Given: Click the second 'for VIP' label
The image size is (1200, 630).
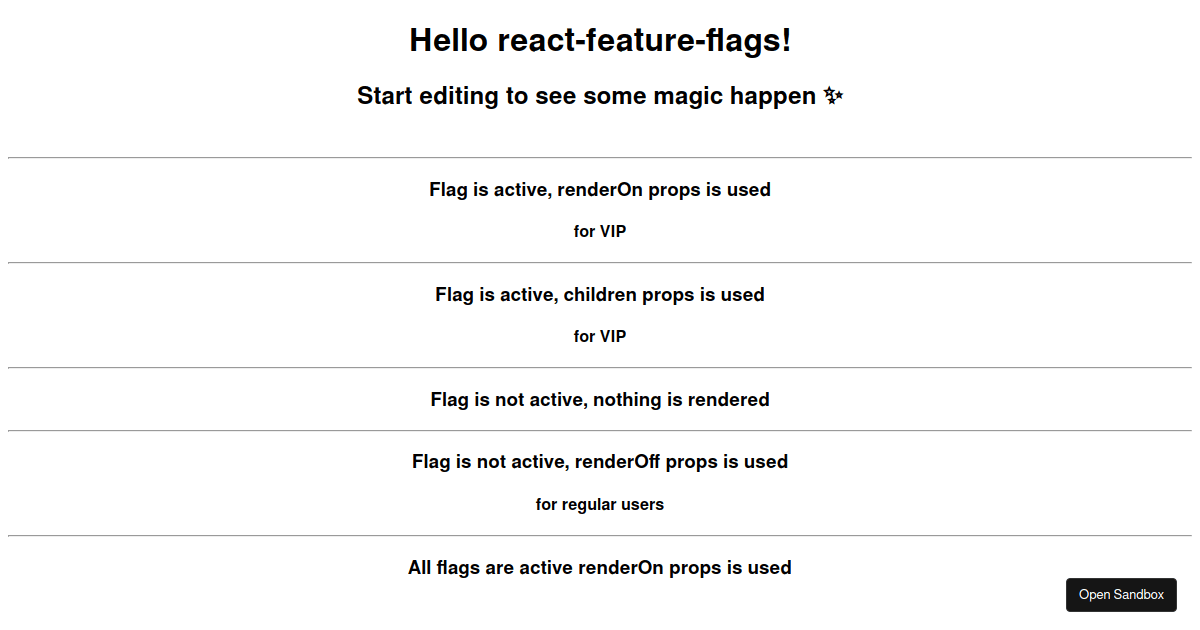Looking at the screenshot, I should tap(600, 336).
